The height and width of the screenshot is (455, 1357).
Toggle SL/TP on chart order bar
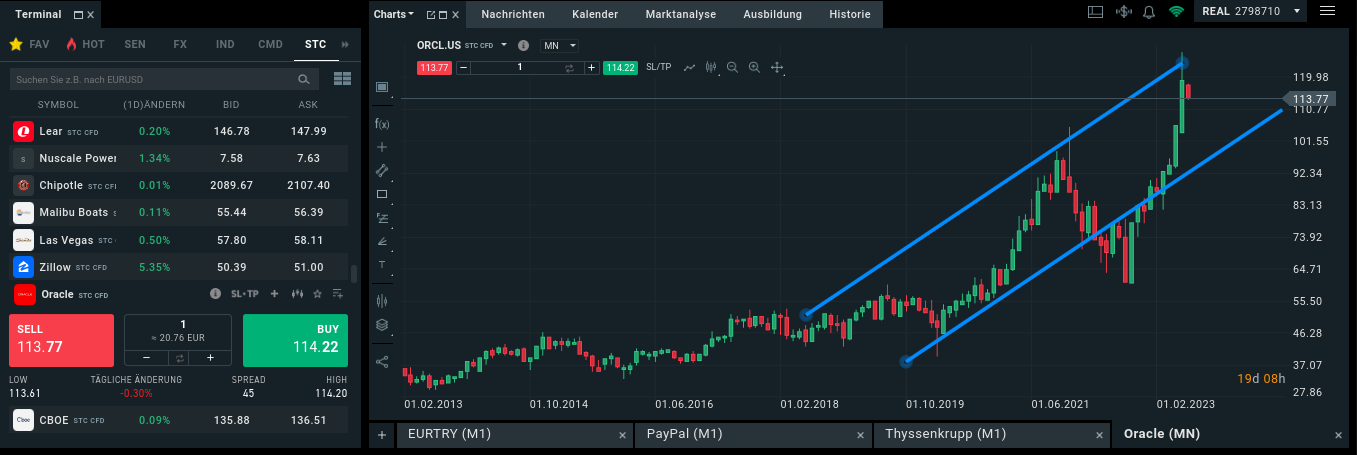(x=659, y=67)
